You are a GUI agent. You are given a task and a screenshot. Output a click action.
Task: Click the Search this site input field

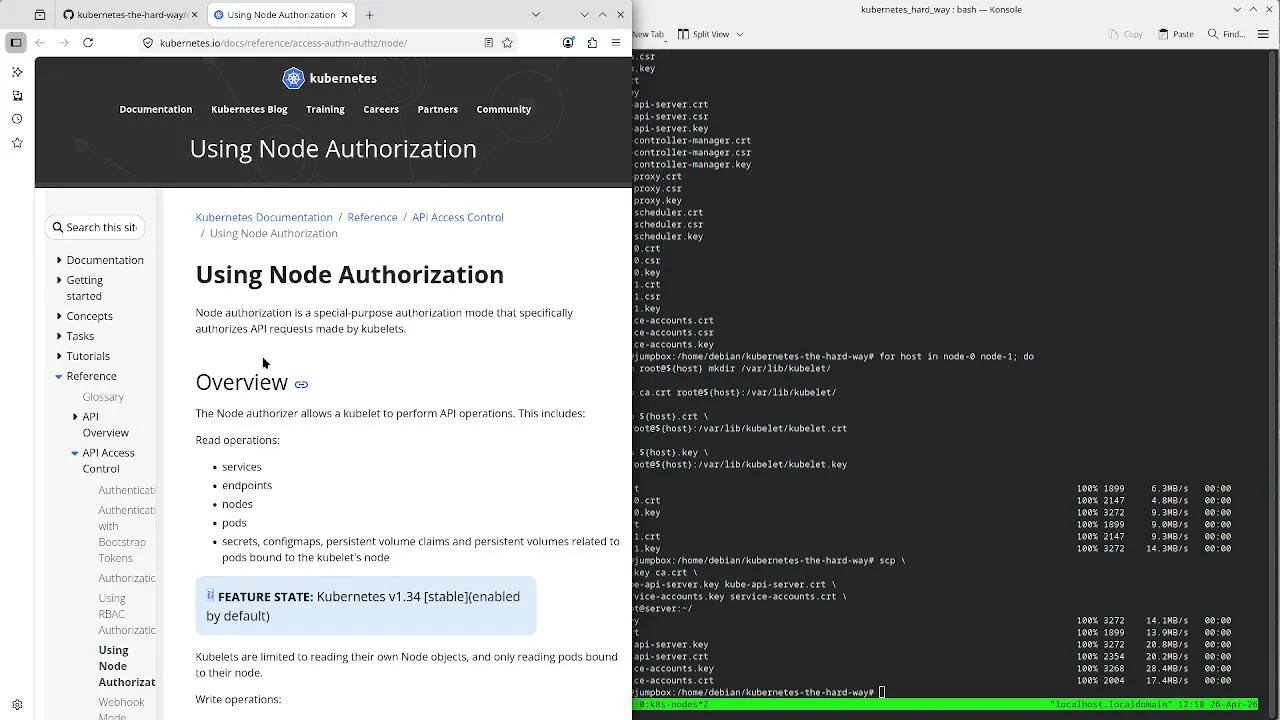95,227
